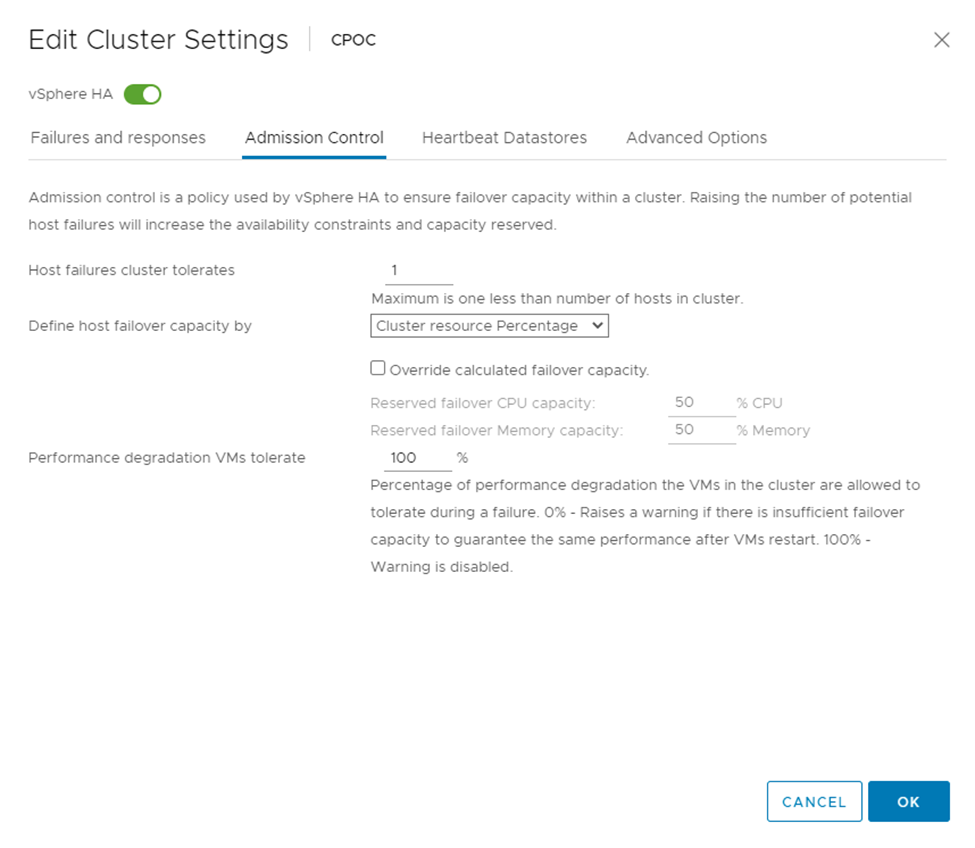This screenshot has width=975, height=848.
Task: Click the Edit Cluster Settings title
Action: tap(158, 40)
